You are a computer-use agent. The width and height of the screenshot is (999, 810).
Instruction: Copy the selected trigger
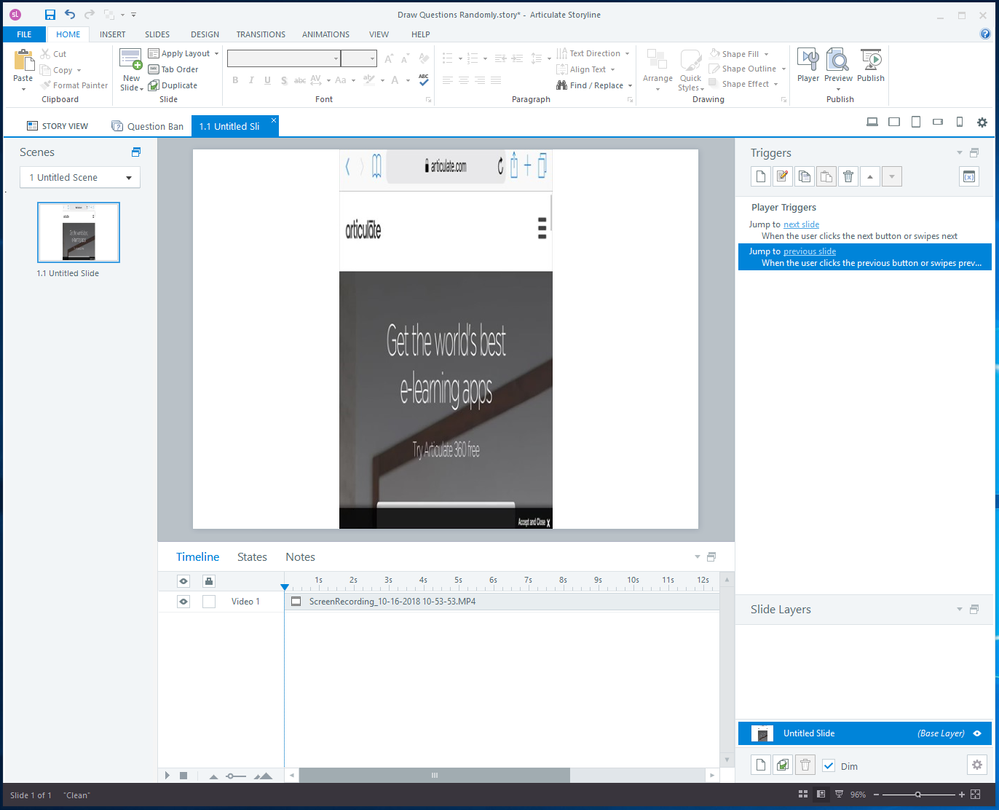[804, 177]
